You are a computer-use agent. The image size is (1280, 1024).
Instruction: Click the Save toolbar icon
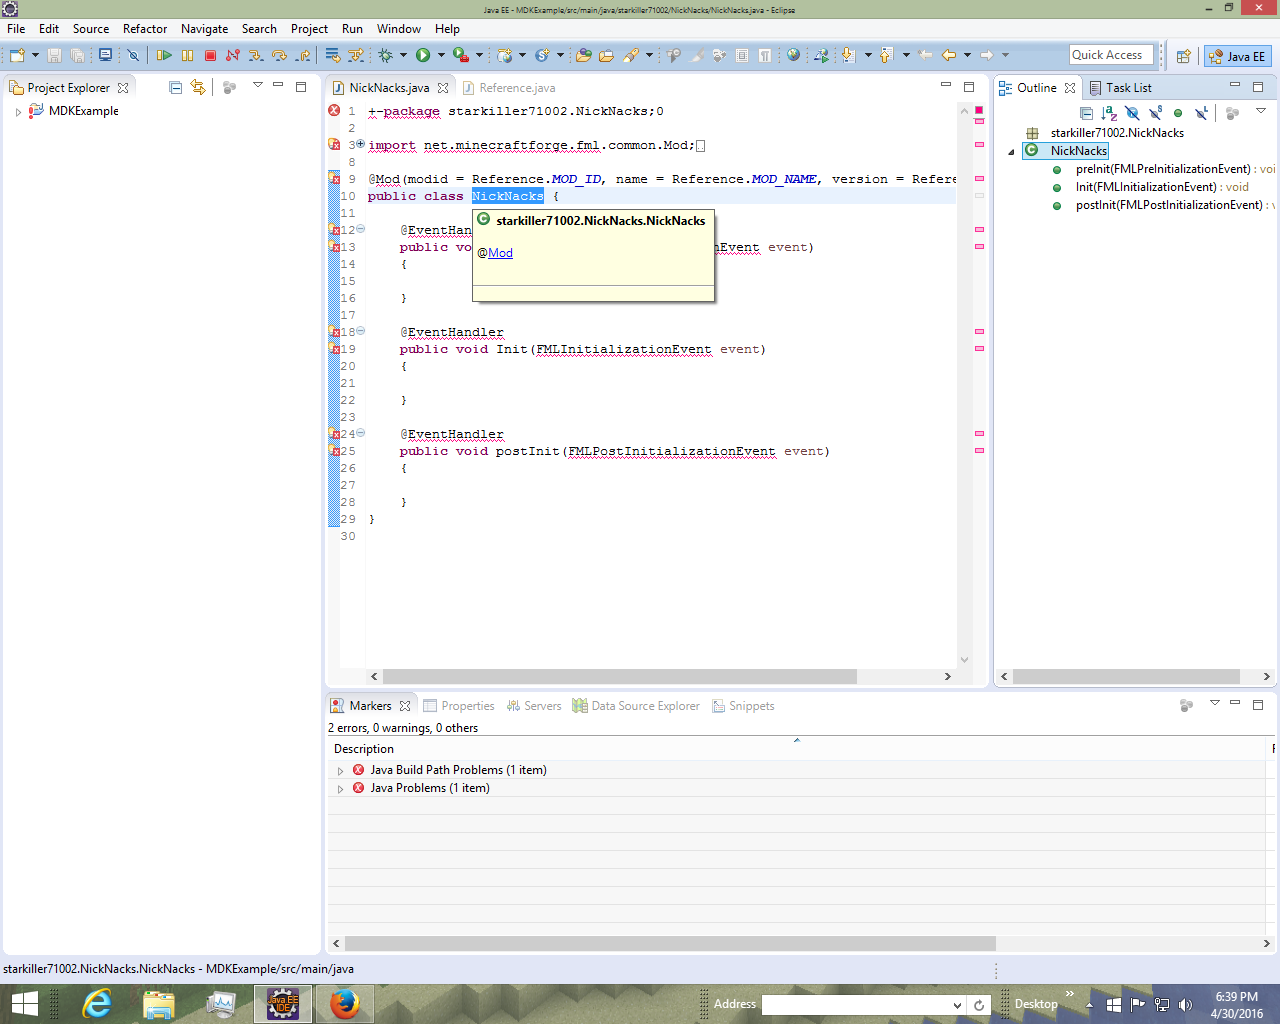55,56
